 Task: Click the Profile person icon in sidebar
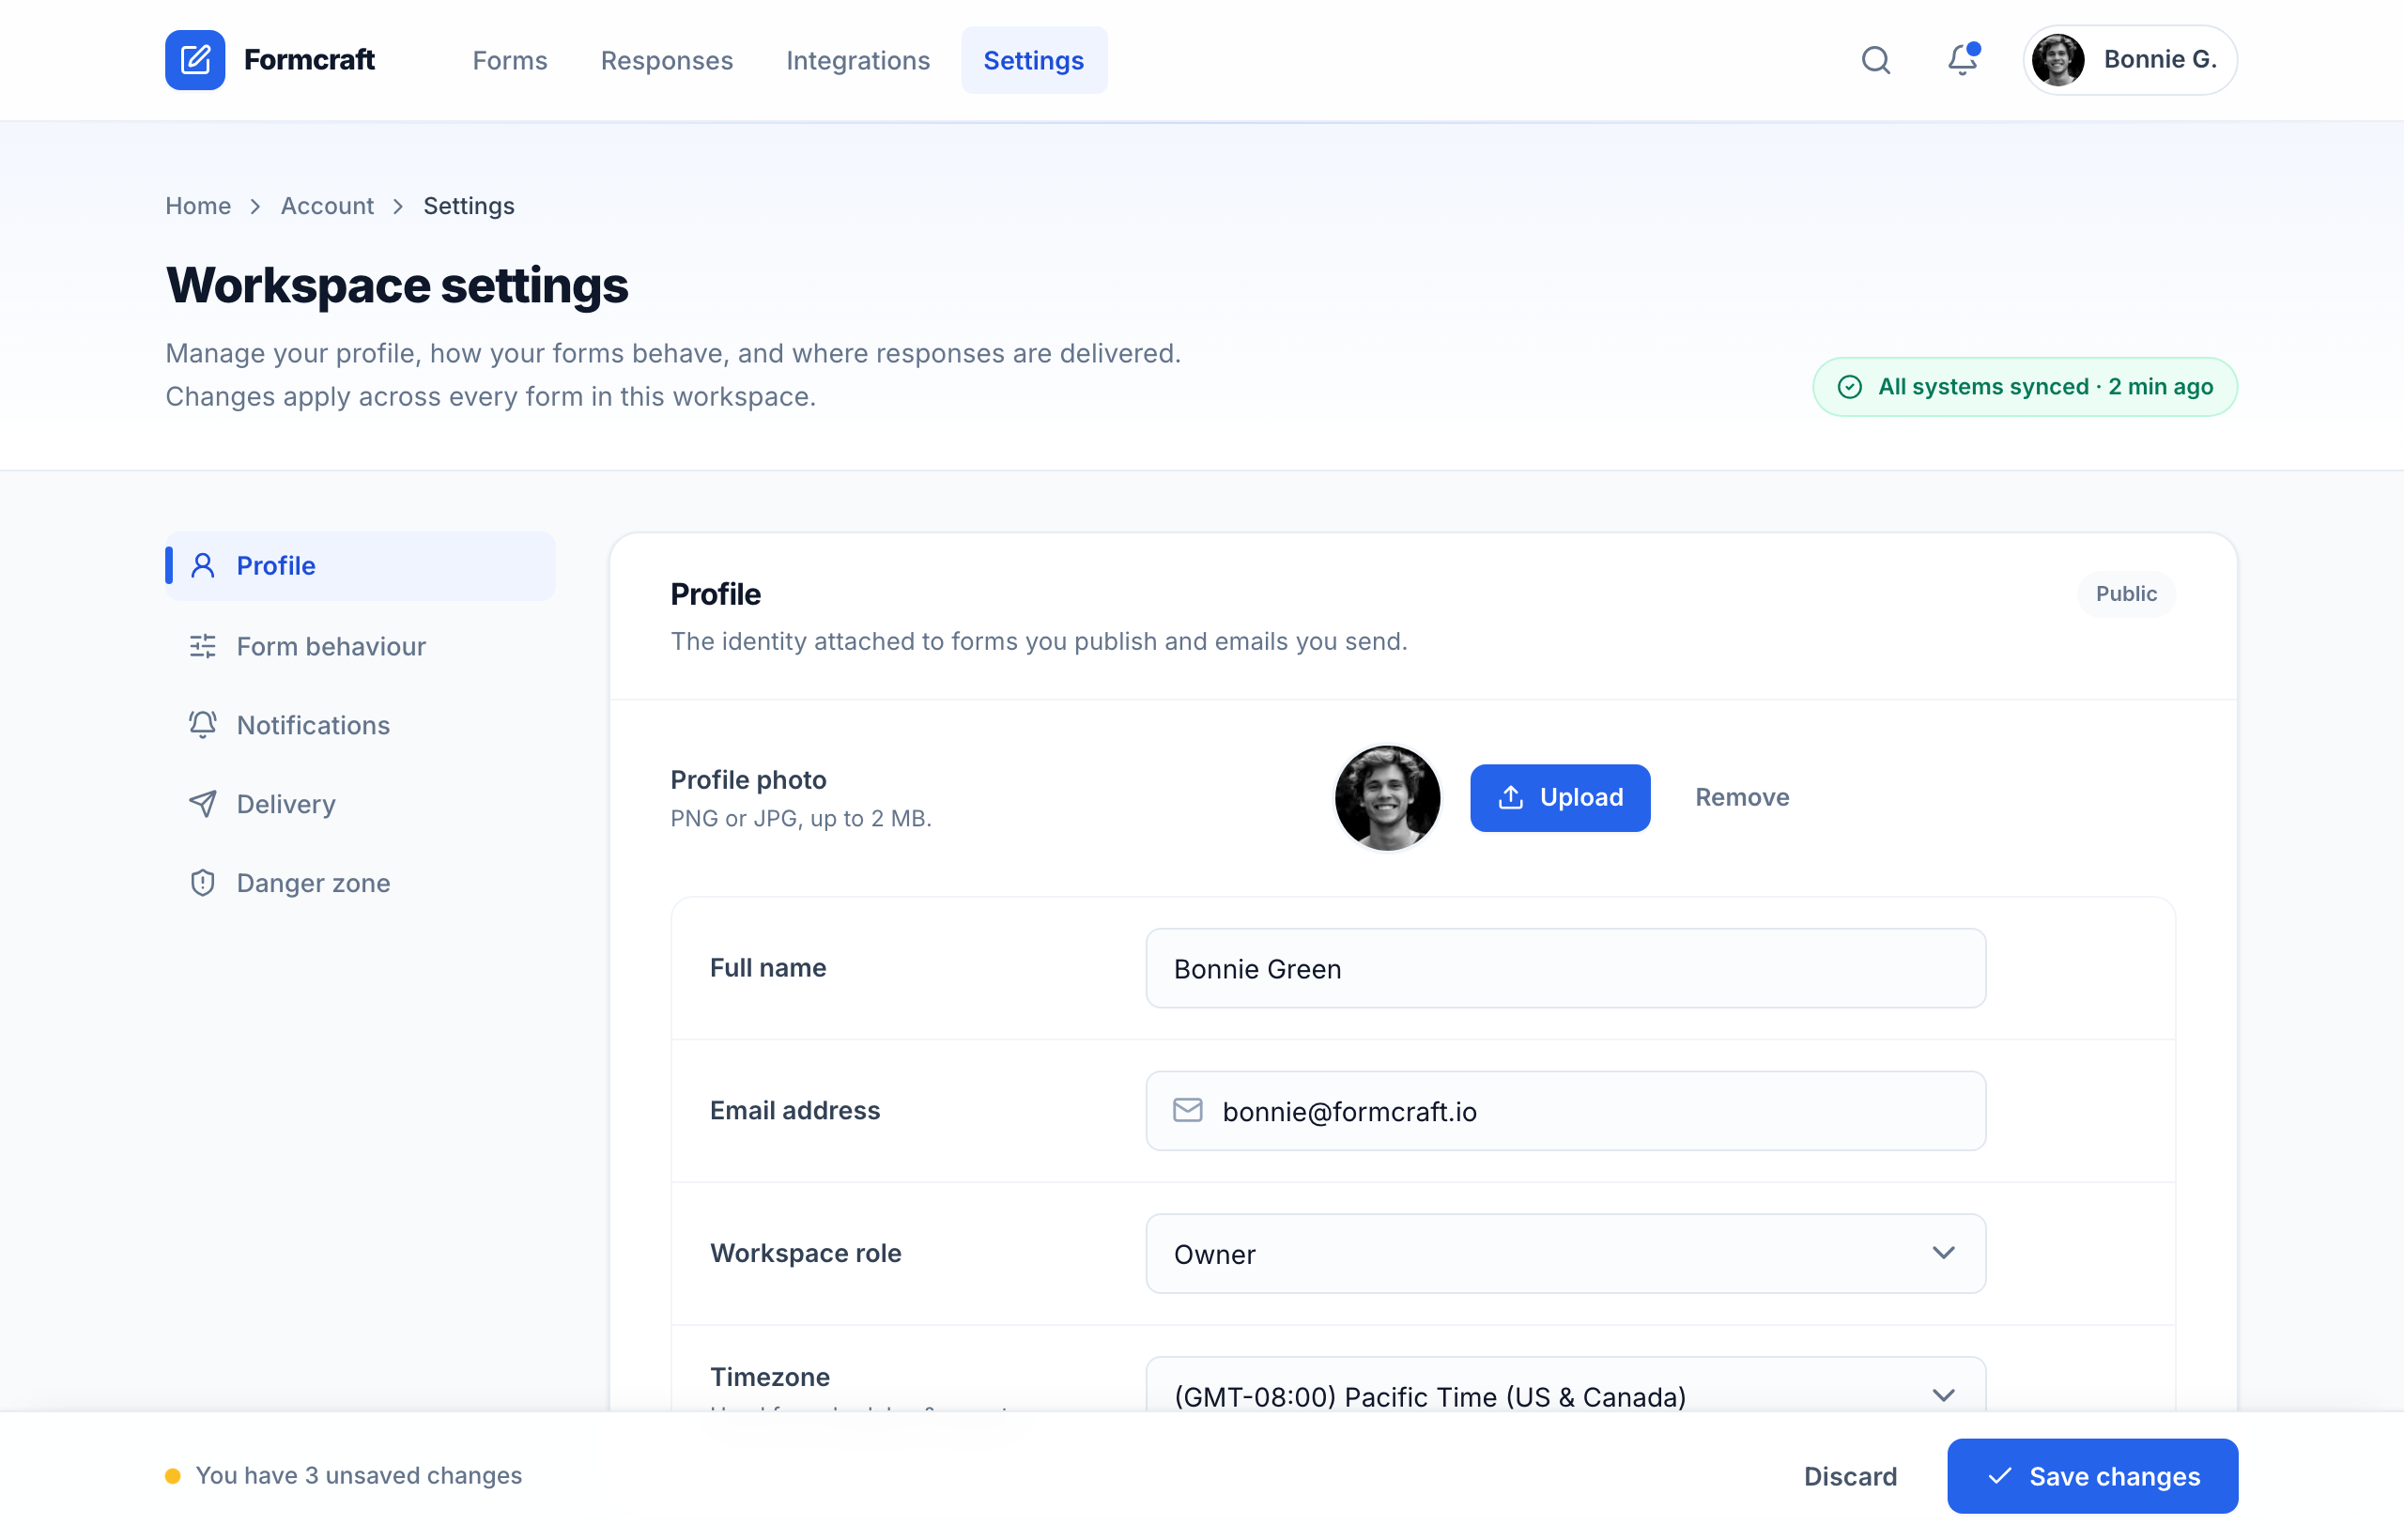pos(203,566)
